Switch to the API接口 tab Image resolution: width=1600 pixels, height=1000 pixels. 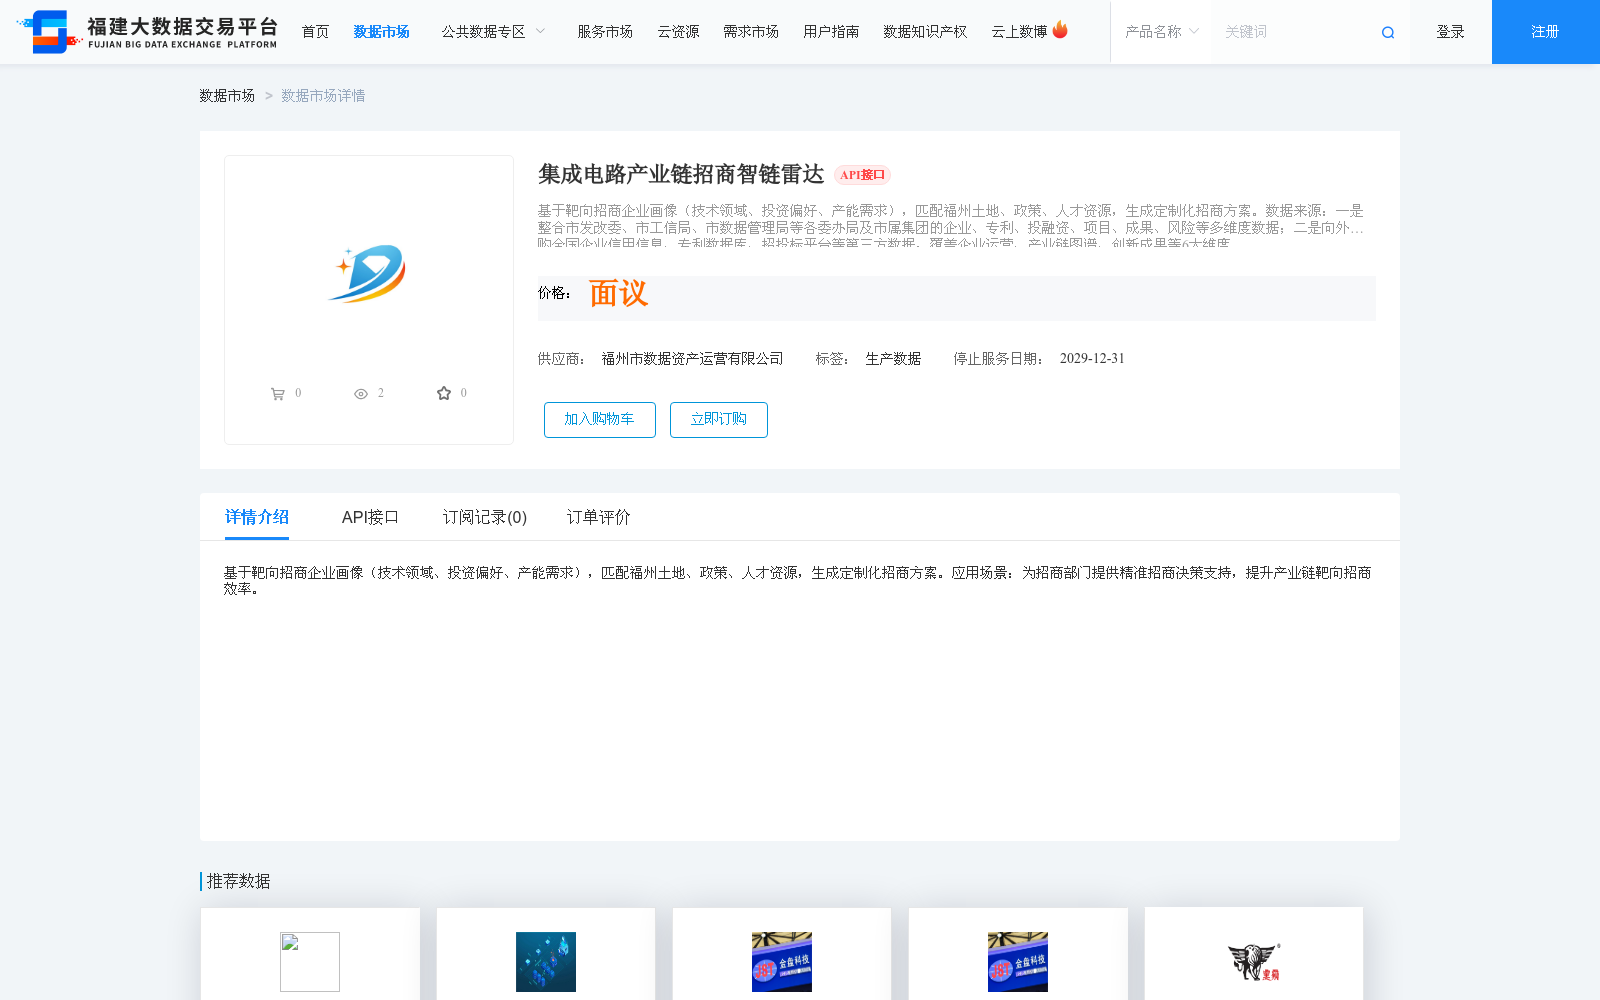click(x=370, y=517)
